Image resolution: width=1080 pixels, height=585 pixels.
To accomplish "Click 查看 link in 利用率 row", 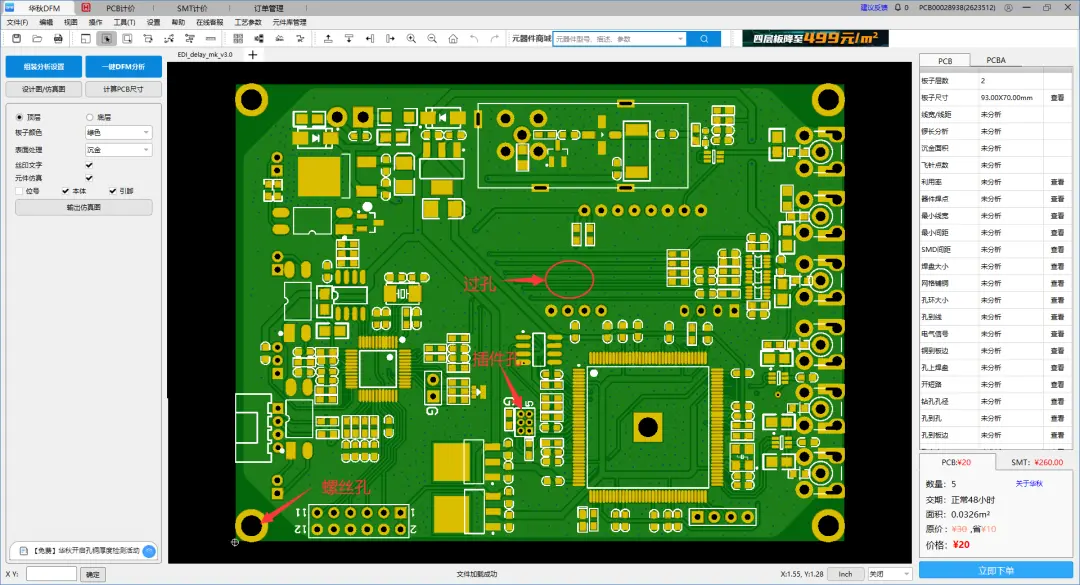I will [x=1057, y=182].
